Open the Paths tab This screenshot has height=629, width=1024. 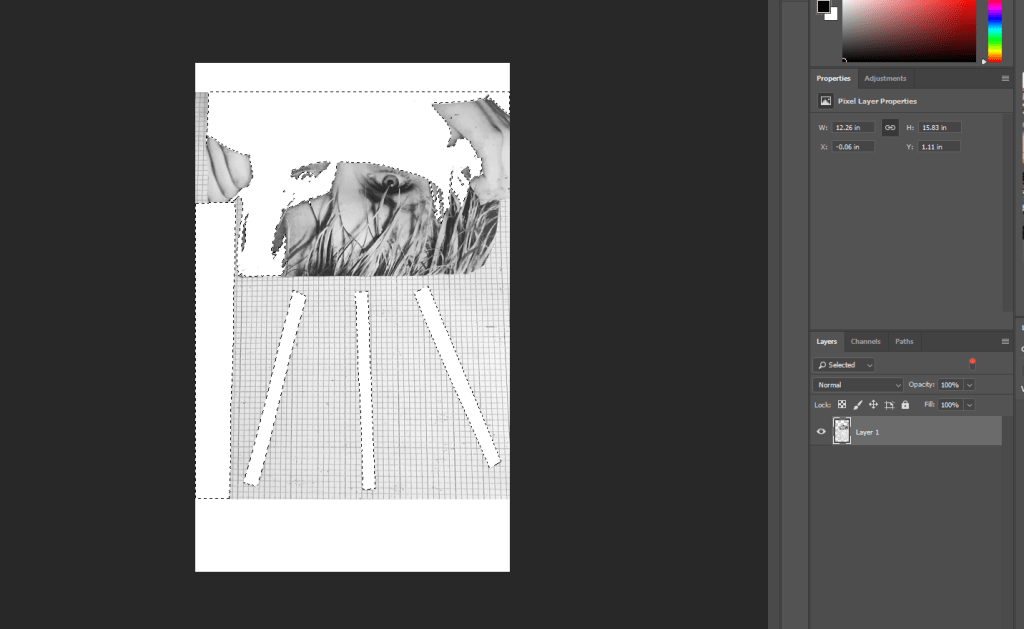[904, 341]
